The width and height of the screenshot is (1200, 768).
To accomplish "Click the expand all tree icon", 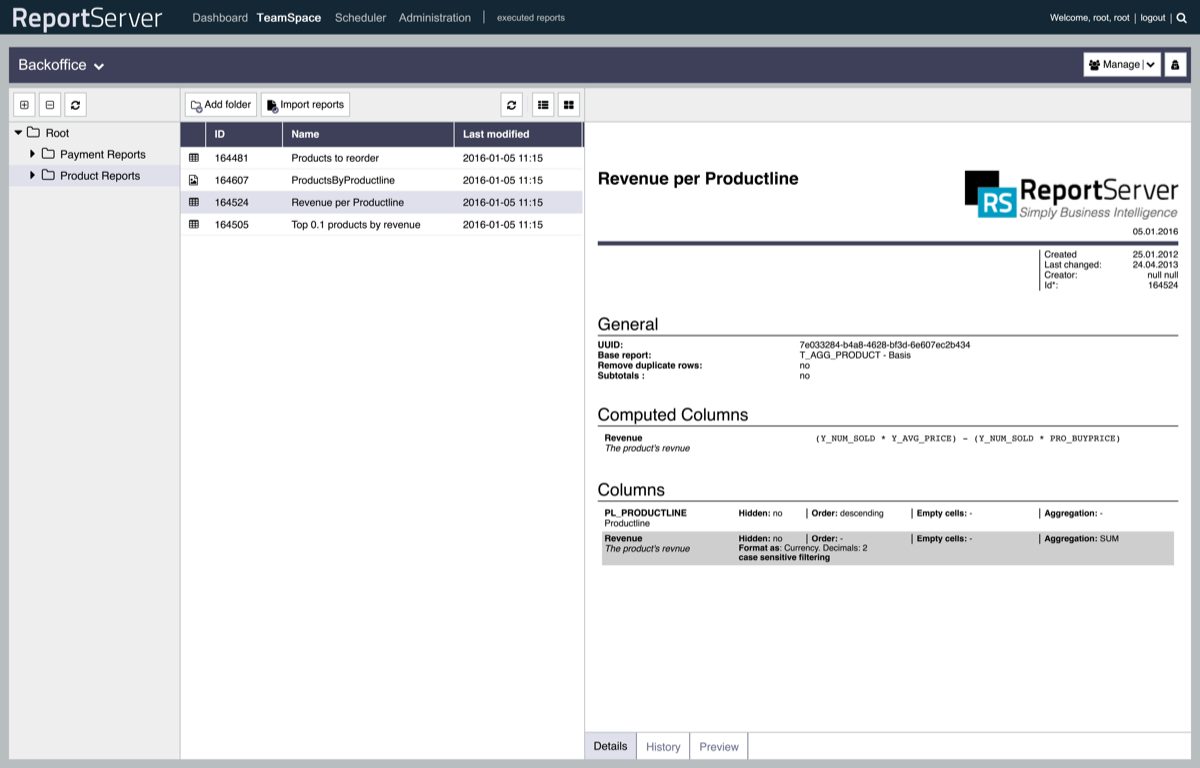I will tap(24, 104).
